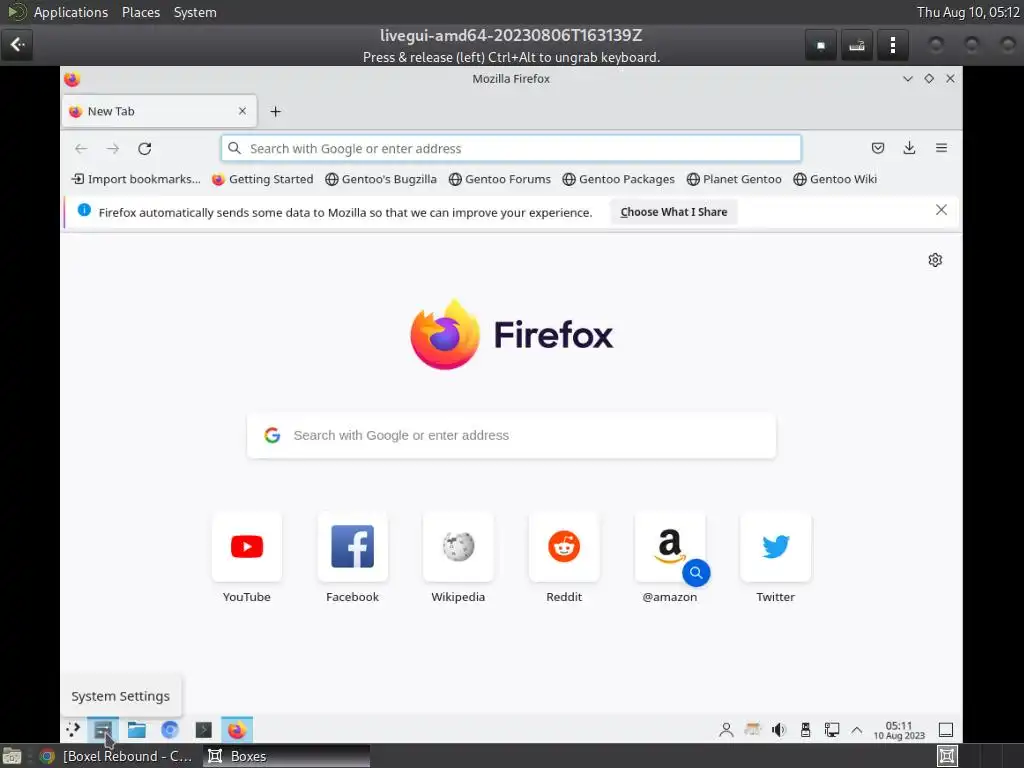Launch System Settings from guest taskbar

pos(103,729)
